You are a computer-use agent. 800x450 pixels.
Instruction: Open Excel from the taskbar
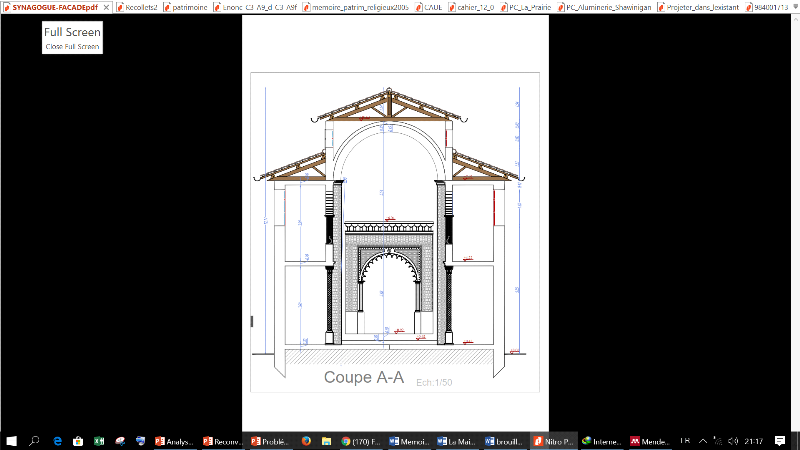coord(99,440)
